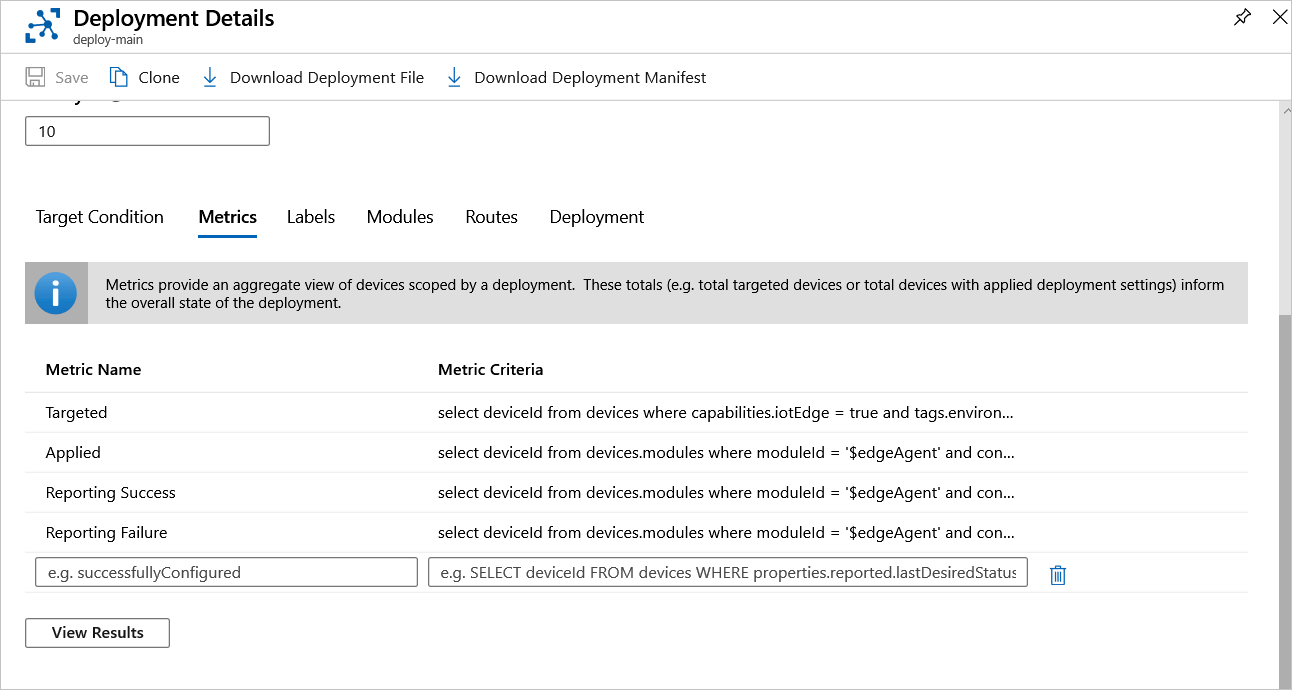The height and width of the screenshot is (690, 1292).
Task: Click the download icon for Deployment Manifest
Action: point(454,76)
